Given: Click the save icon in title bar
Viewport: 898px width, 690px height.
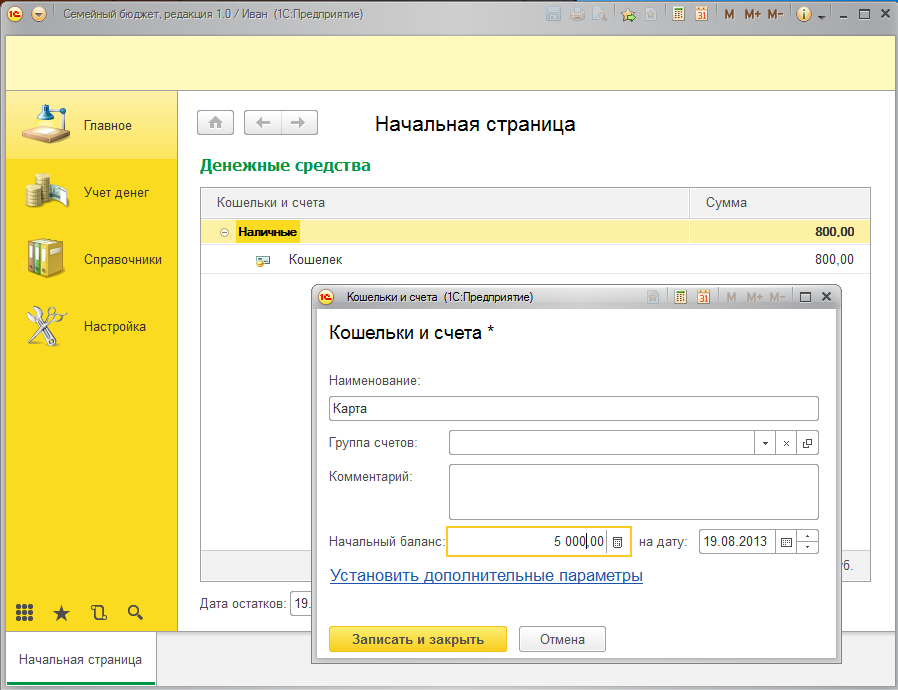Looking at the screenshot, I should point(553,14).
